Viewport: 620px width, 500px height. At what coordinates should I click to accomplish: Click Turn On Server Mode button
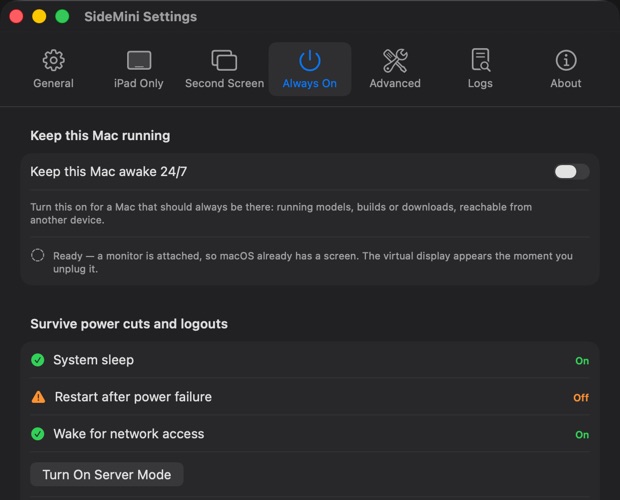(x=107, y=474)
